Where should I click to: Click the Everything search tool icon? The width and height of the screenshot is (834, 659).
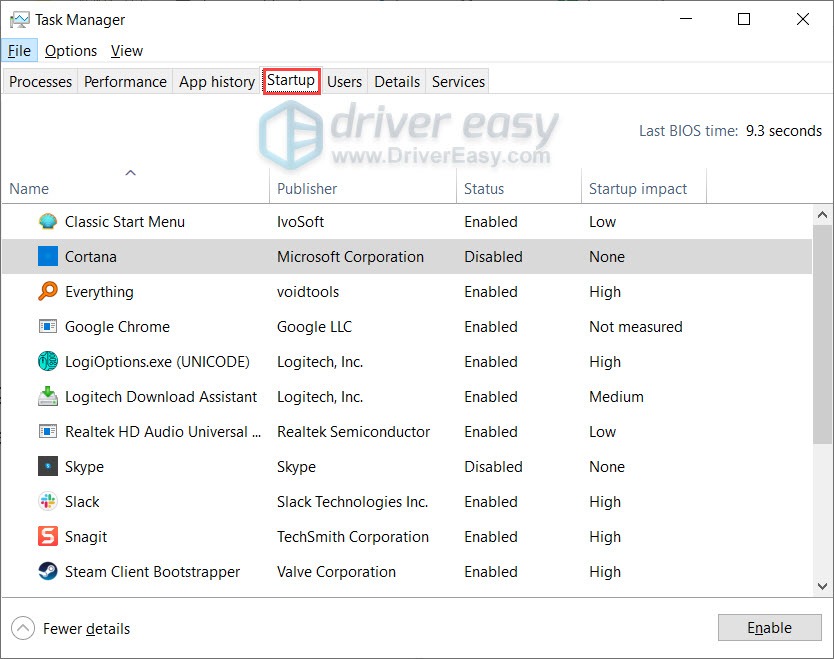pos(48,291)
